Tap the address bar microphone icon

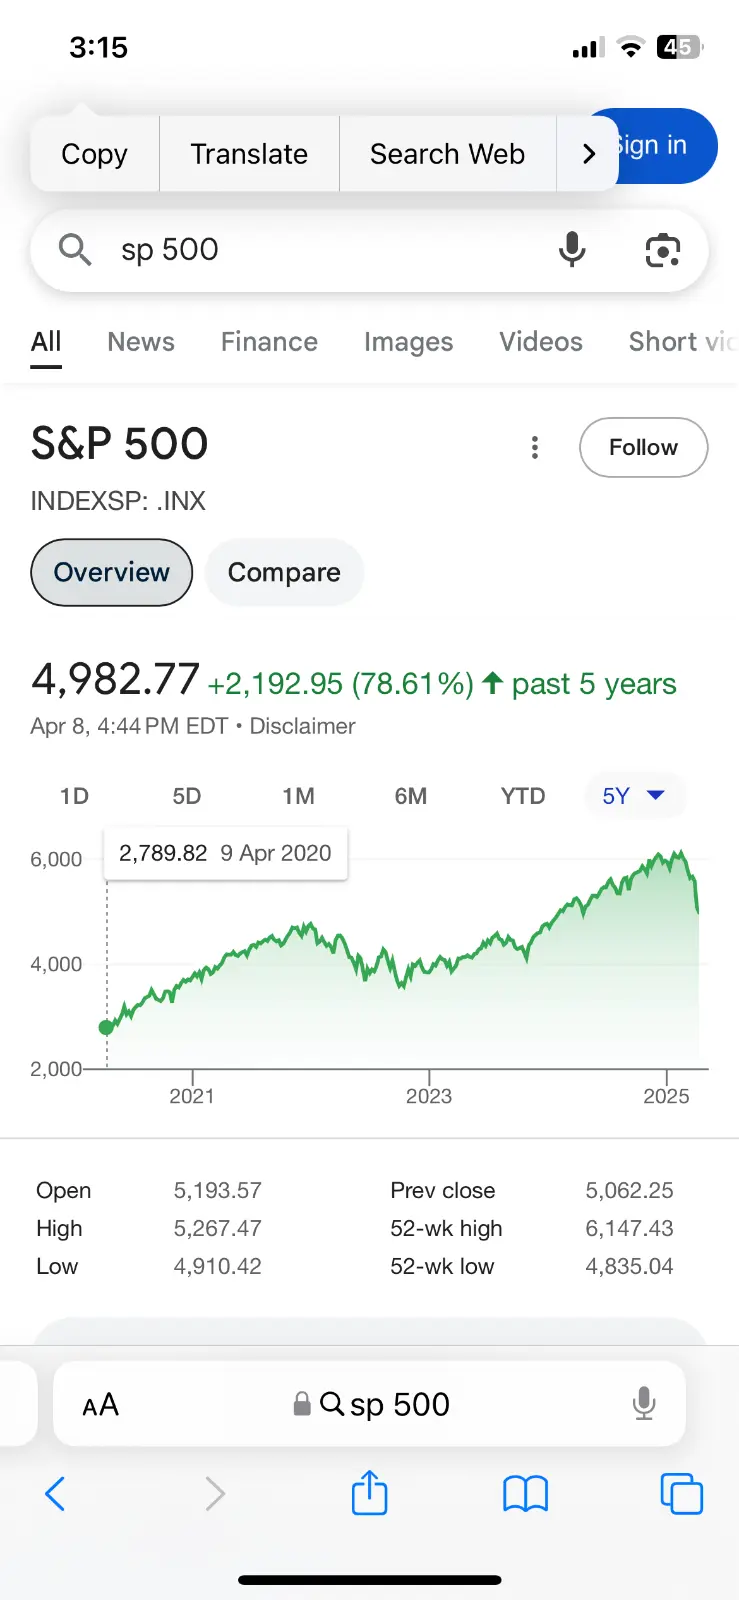point(644,1404)
